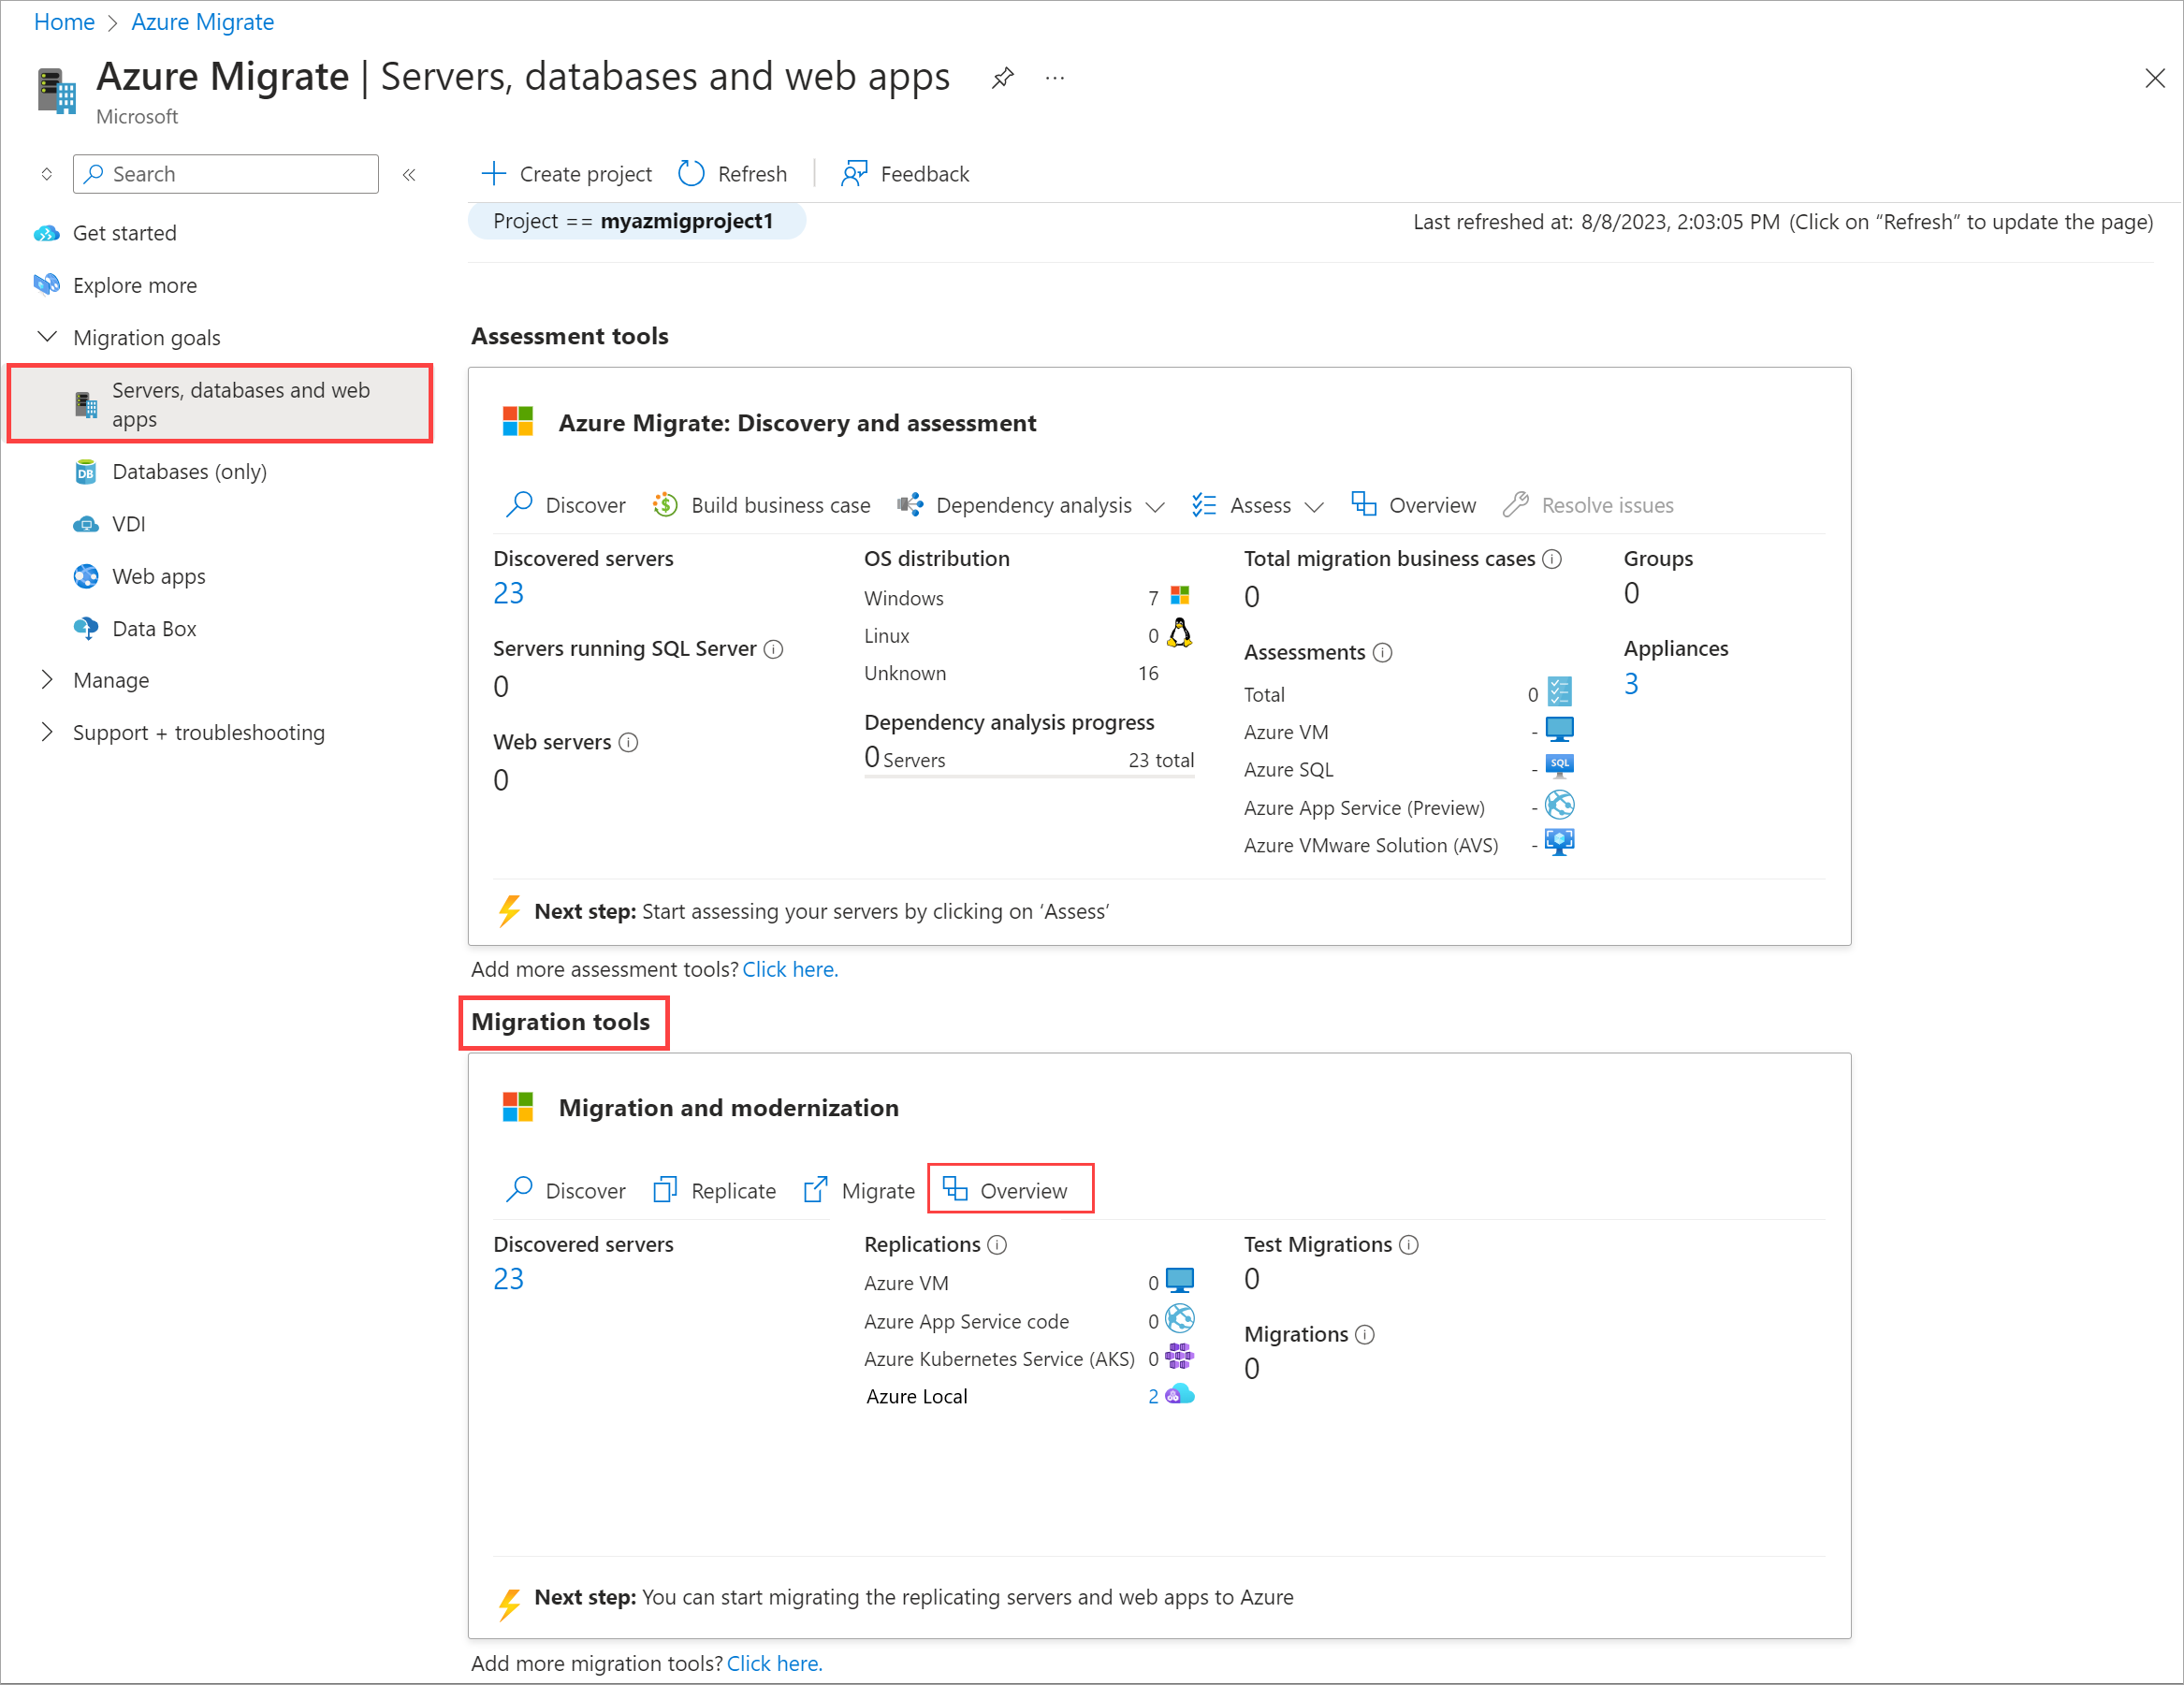Expand the Assess dropdown
This screenshot has height=1685, width=2184.
[1258, 505]
